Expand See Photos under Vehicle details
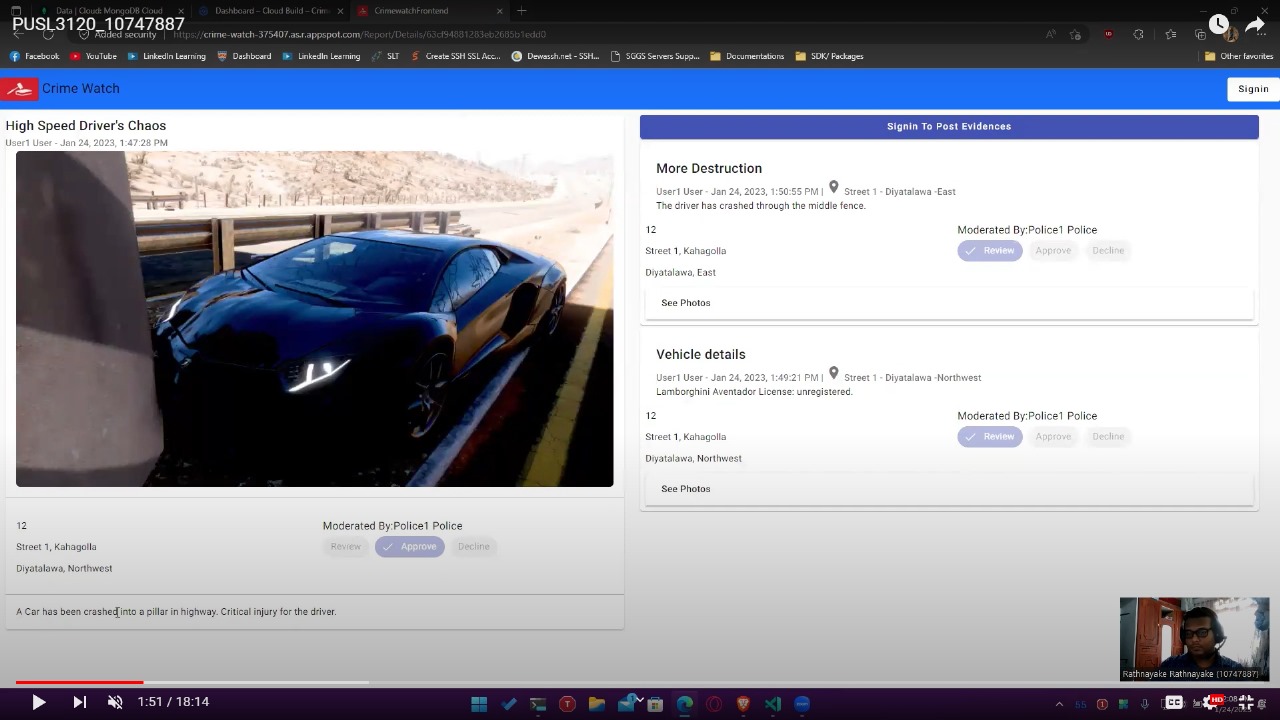The height and width of the screenshot is (720, 1280). click(686, 489)
